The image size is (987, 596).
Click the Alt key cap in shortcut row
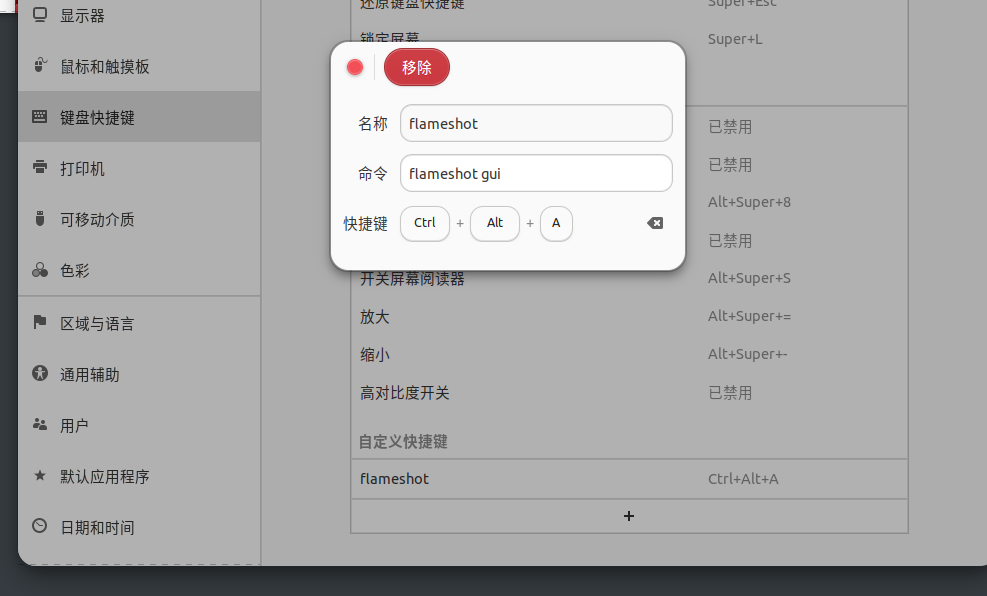(x=495, y=223)
